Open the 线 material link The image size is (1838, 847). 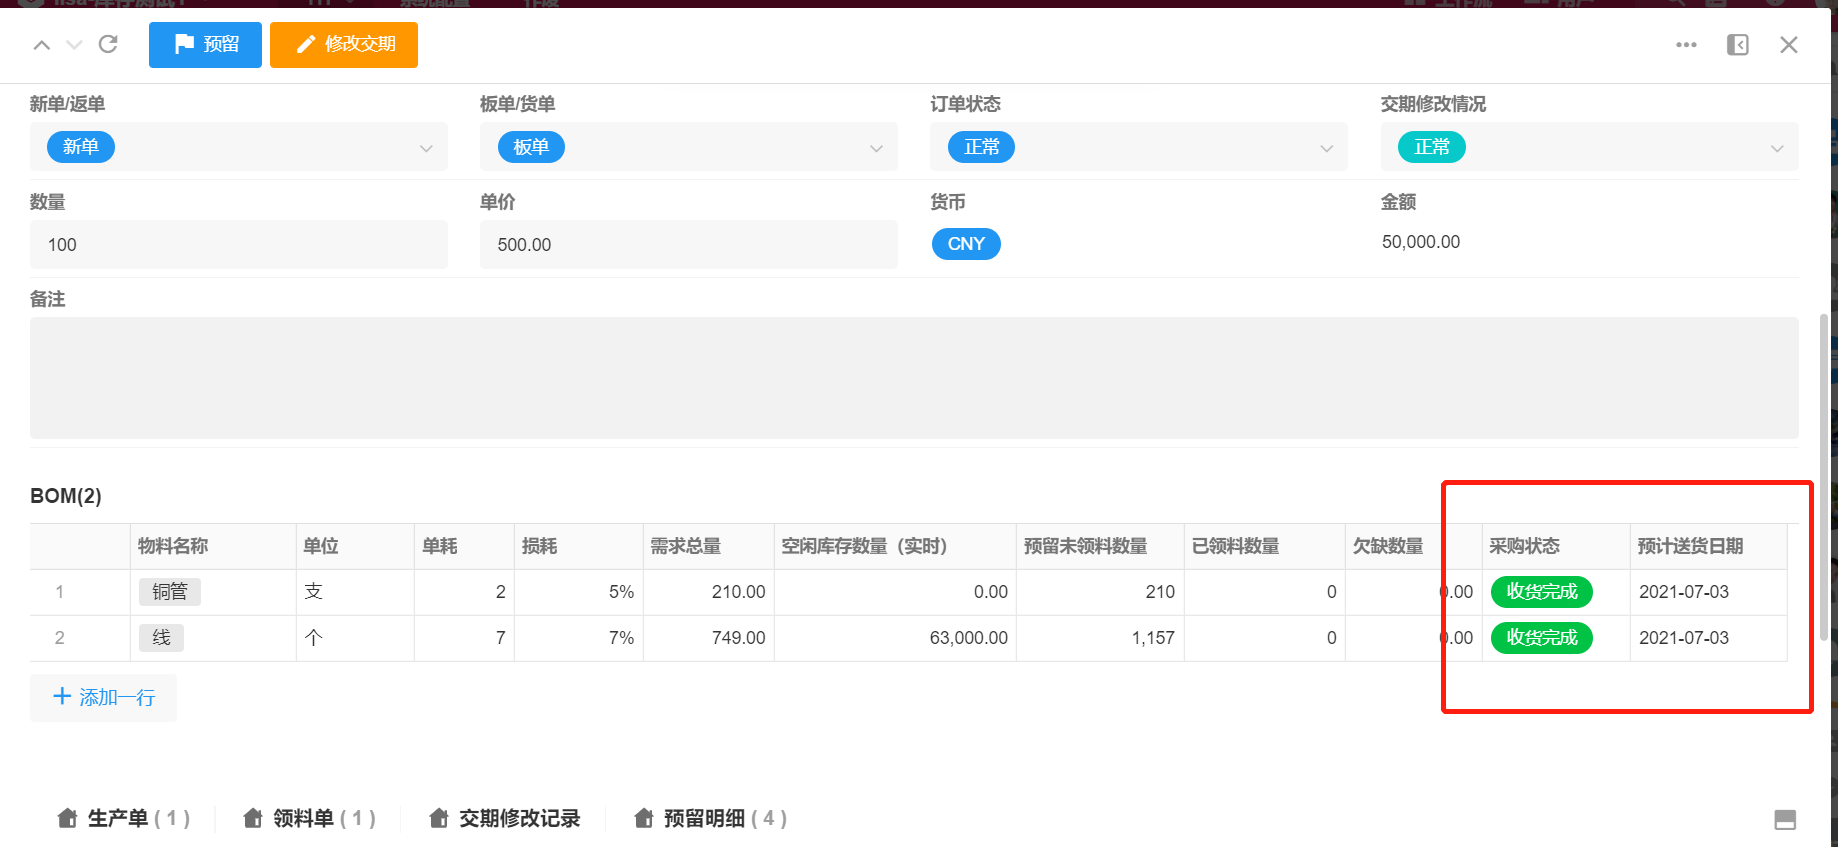pyautogui.click(x=162, y=638)
